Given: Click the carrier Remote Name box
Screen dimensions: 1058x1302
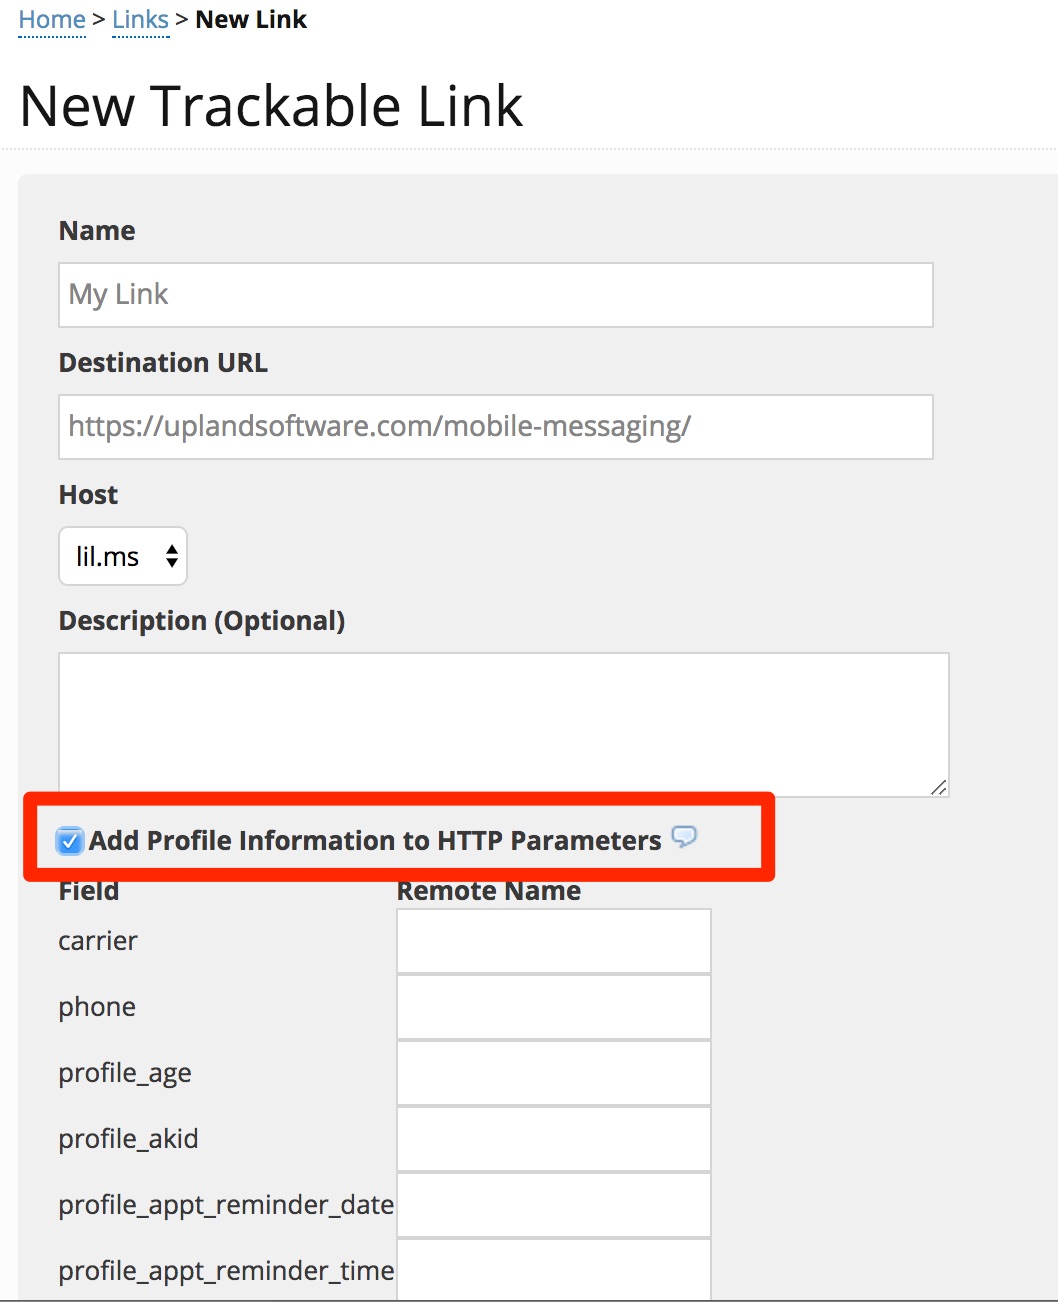Looking at the screenshot, I should pyautogui.click(x=553, y=940).
